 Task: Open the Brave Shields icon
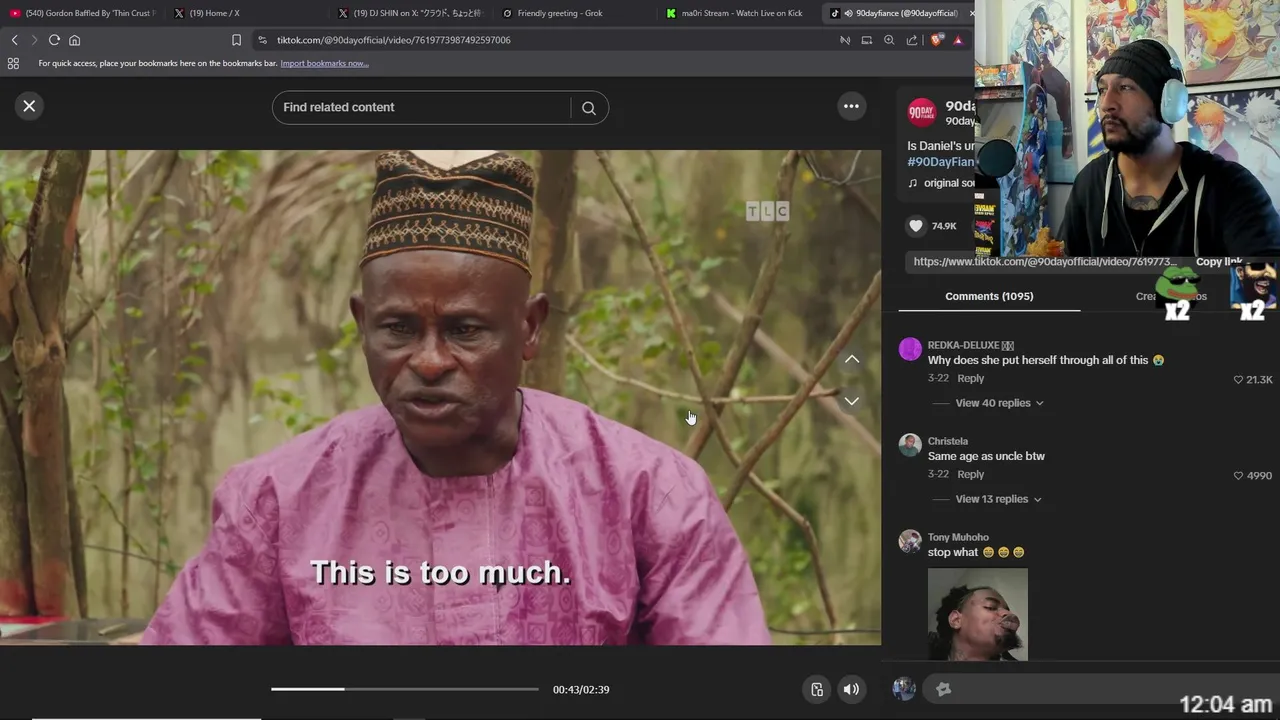pos(936,40)
